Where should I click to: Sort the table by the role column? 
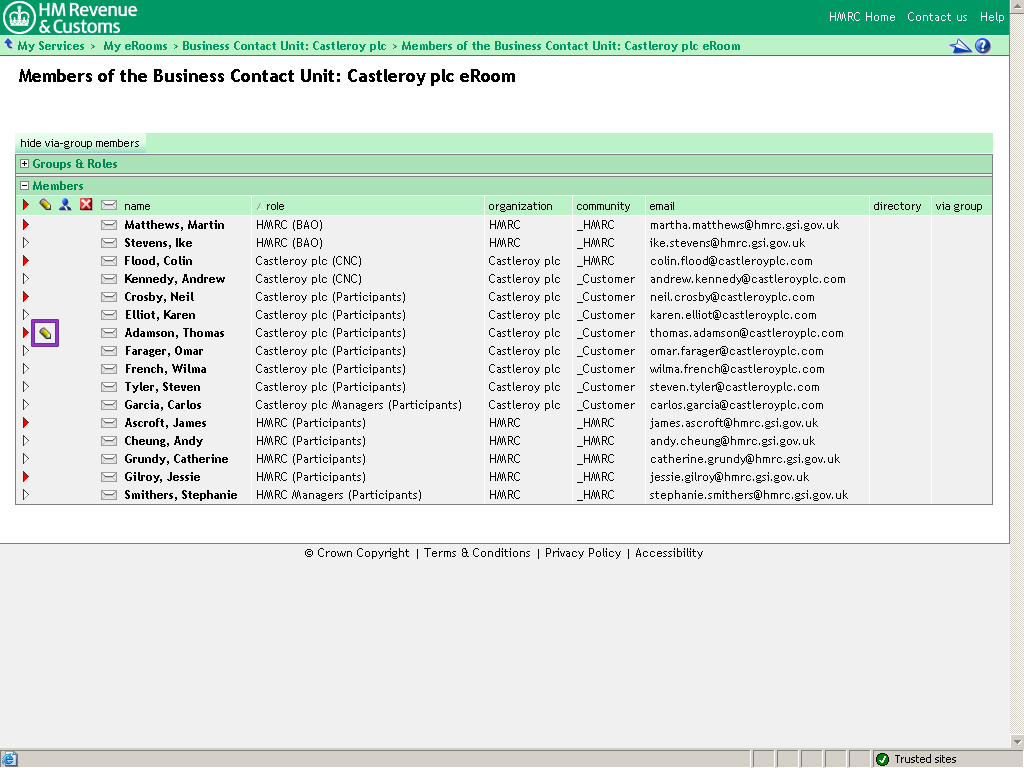[274, 206]
